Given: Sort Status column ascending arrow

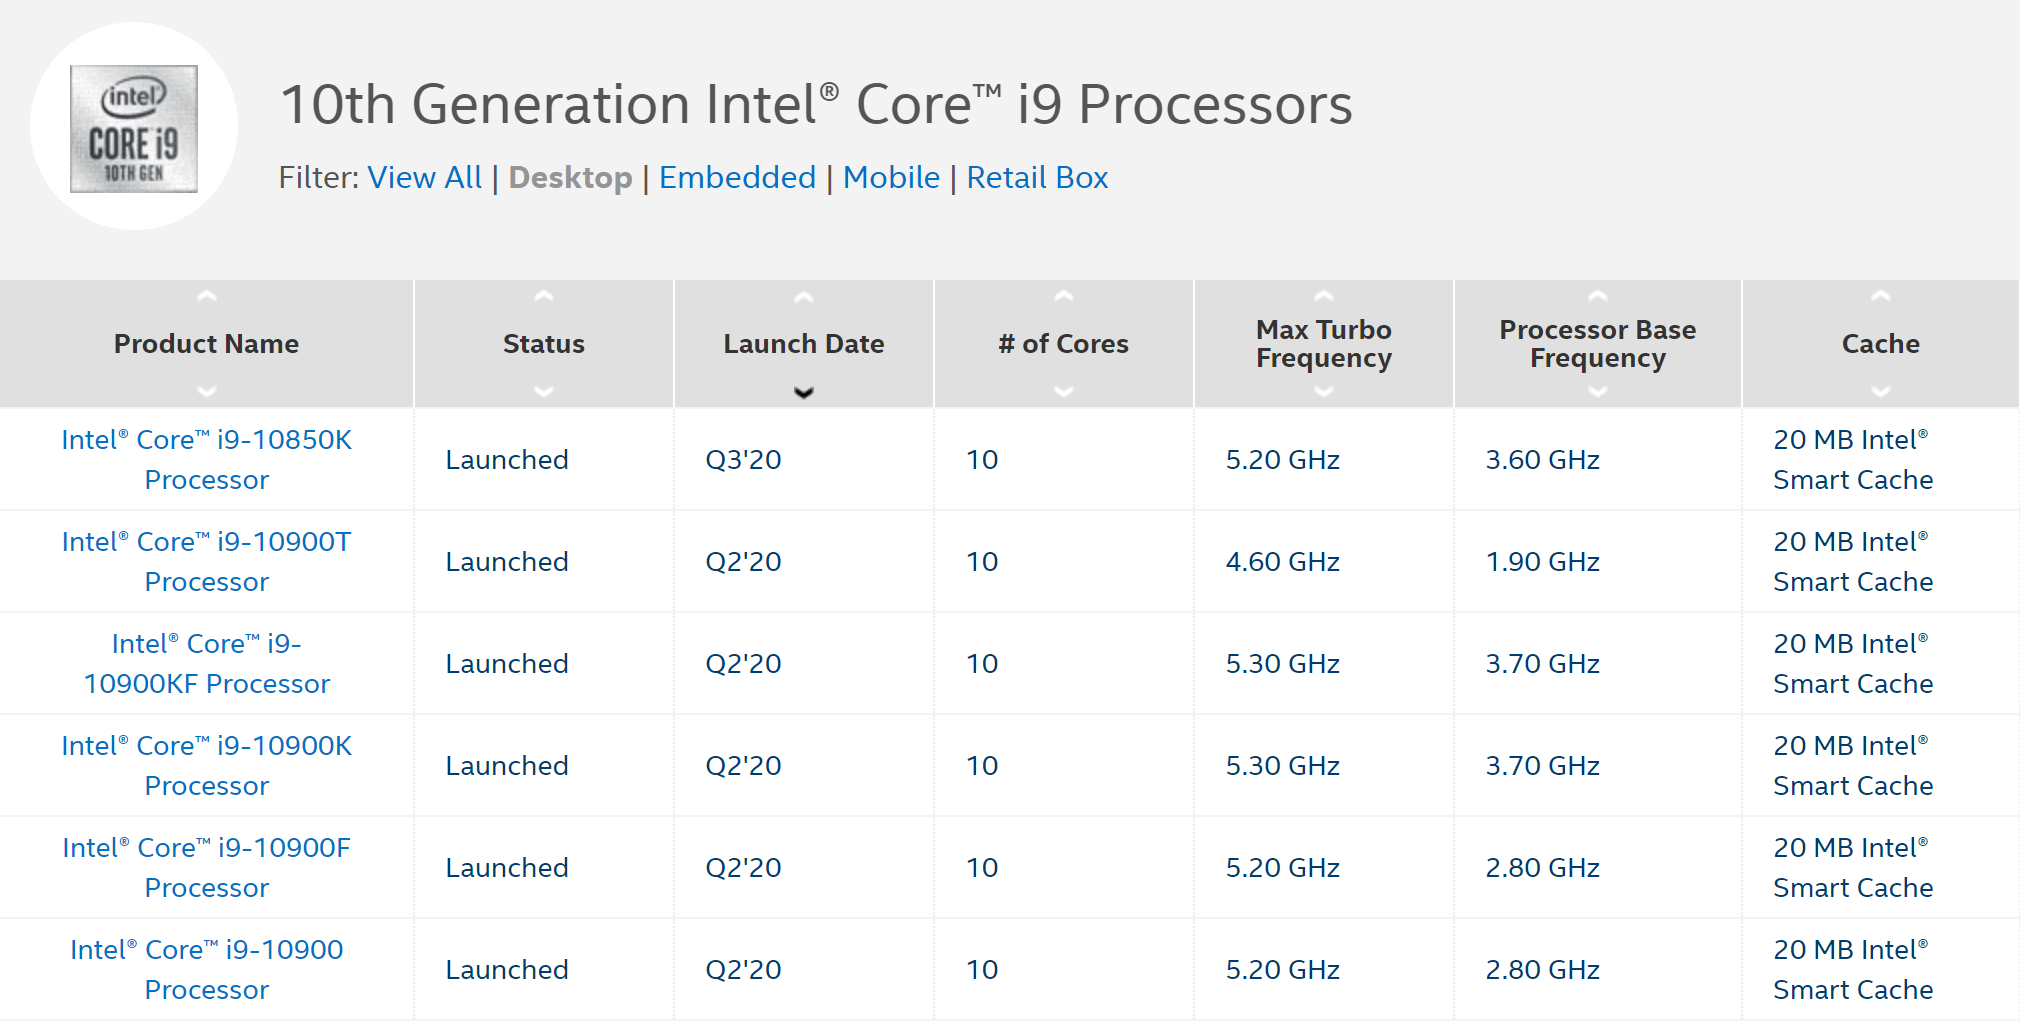Looking at the screenshot, I should coord(543,297).
